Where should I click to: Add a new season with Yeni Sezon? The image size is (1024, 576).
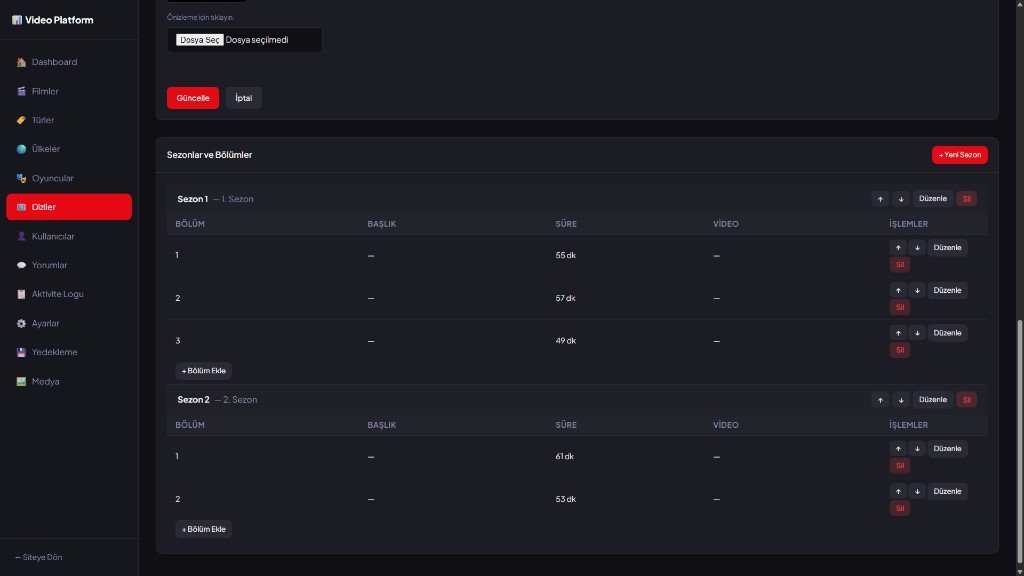click(x=960, y=155)
